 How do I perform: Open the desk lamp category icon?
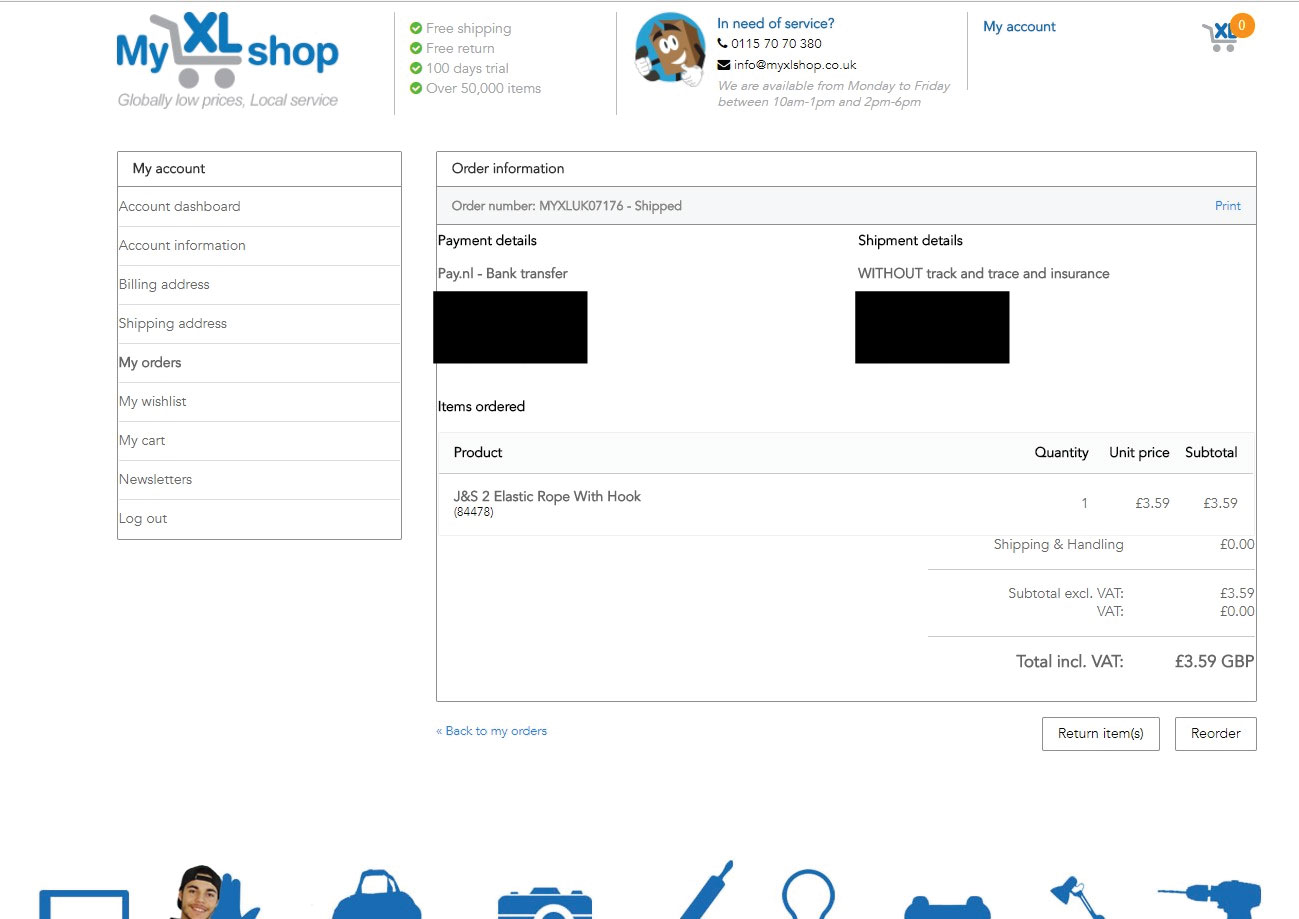(x=1079, y=897)
